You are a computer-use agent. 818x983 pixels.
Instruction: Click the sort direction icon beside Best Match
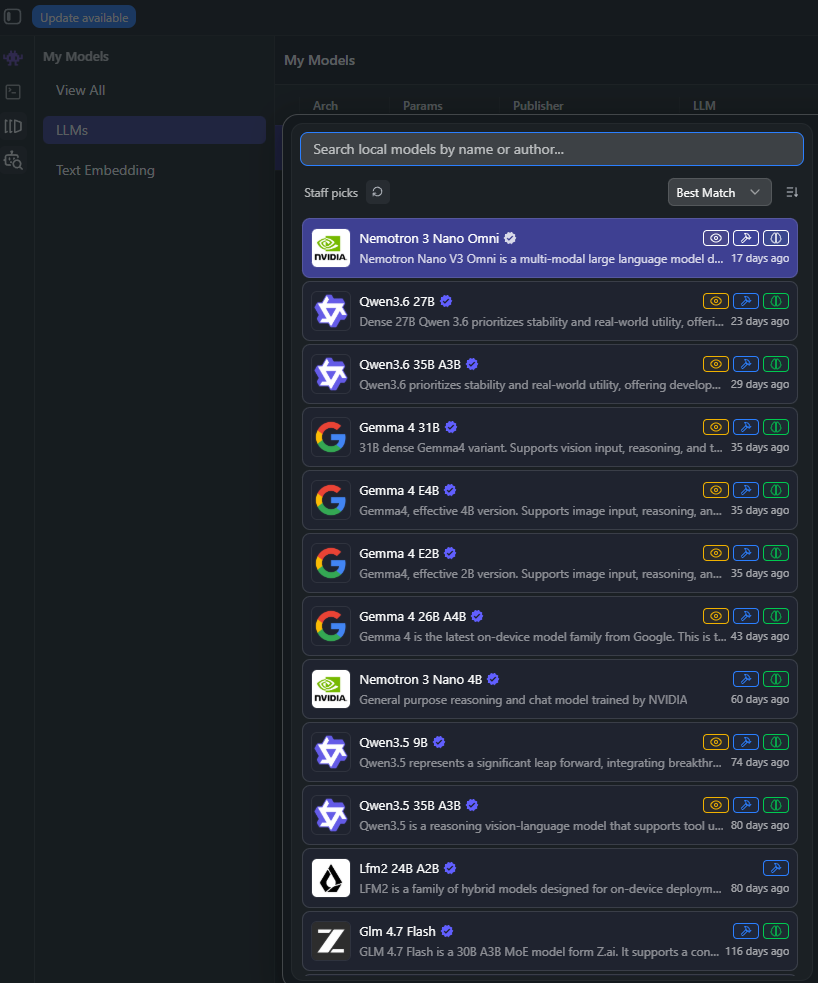(x=792, y=192)
